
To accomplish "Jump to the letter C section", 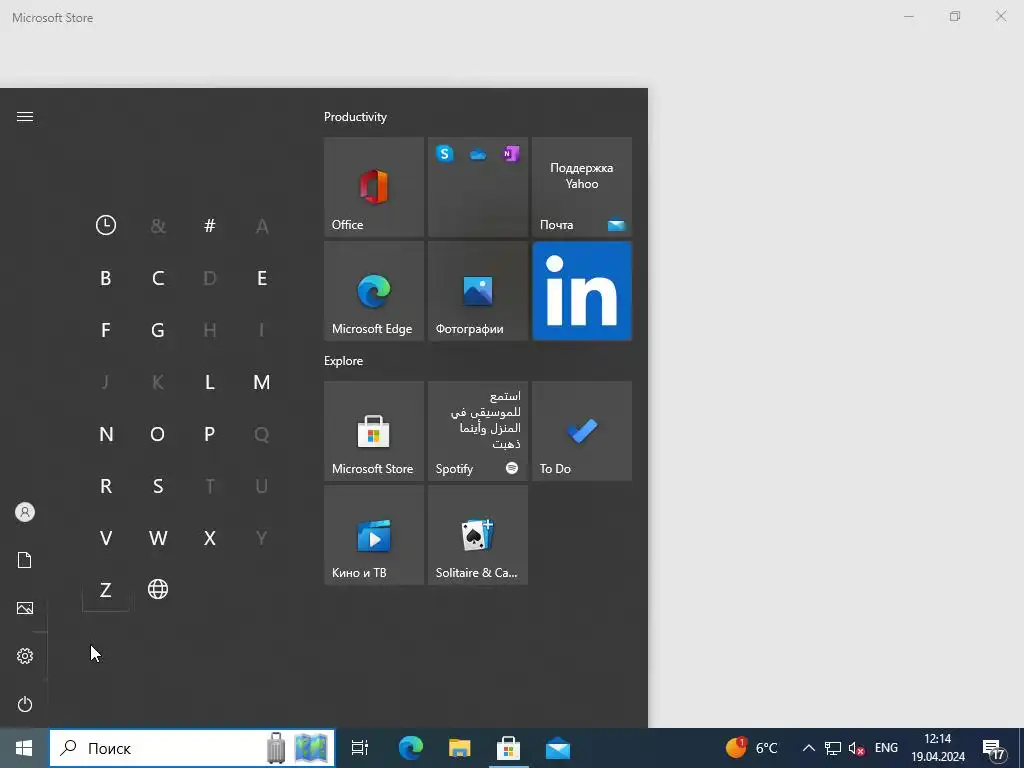I will click(x=158, y=278).
